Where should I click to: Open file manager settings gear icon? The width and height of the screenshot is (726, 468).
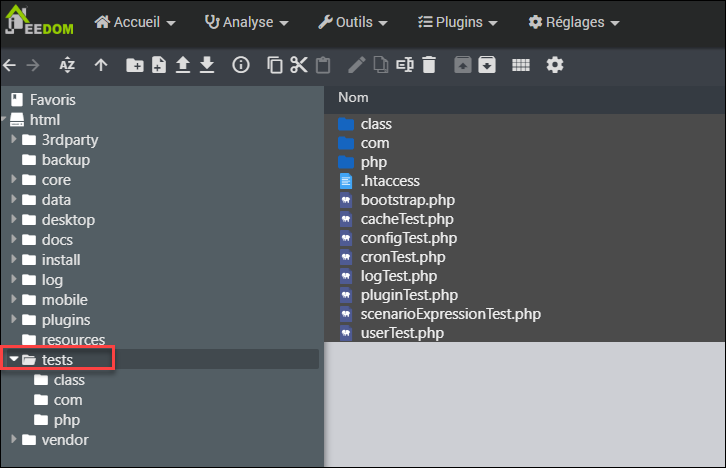(x=554, y=65)
